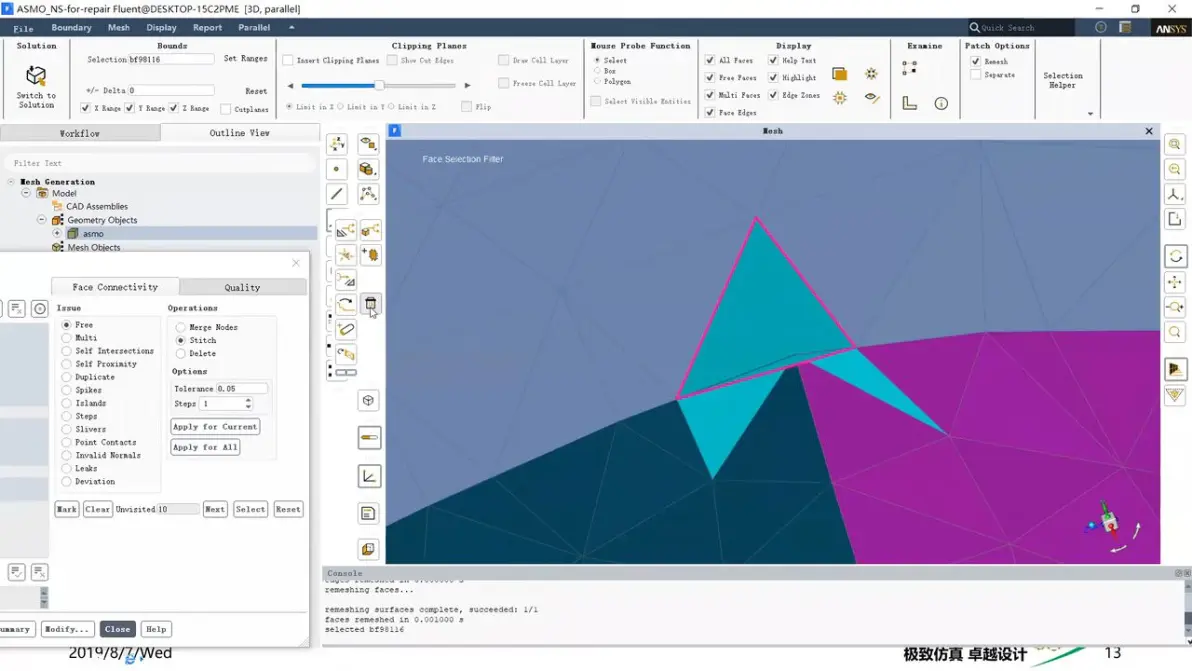Open the Display menu
Screen dimensions: 1192x671
[x=161, y=27]
